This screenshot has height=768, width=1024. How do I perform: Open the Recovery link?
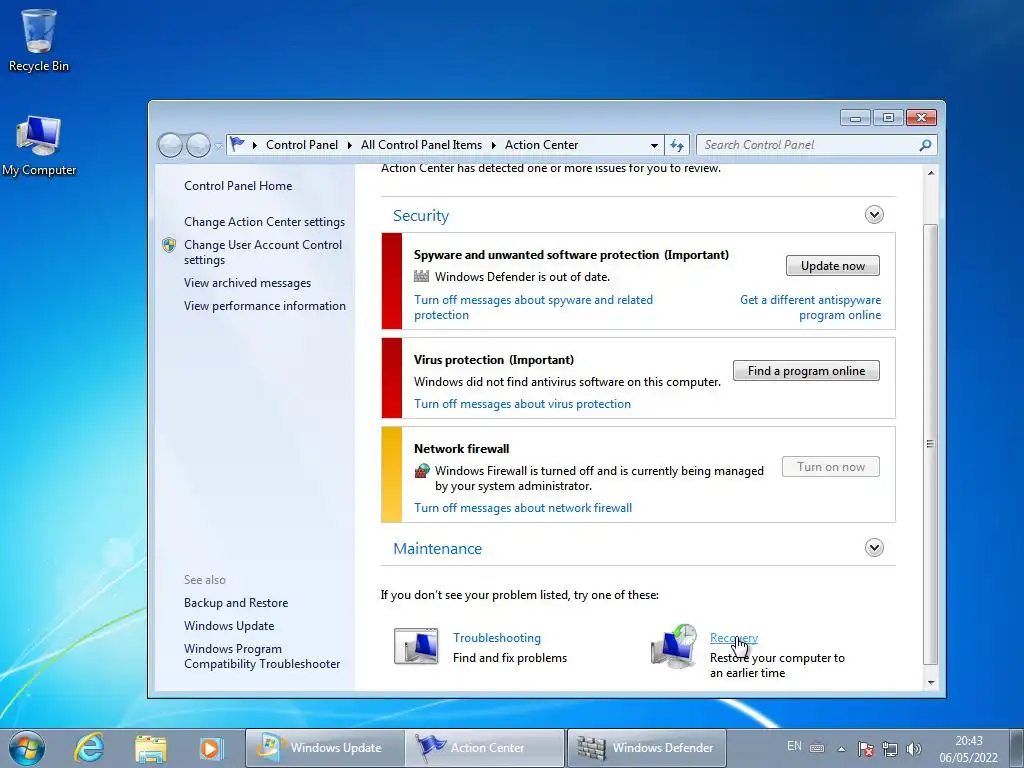point(733,637)
